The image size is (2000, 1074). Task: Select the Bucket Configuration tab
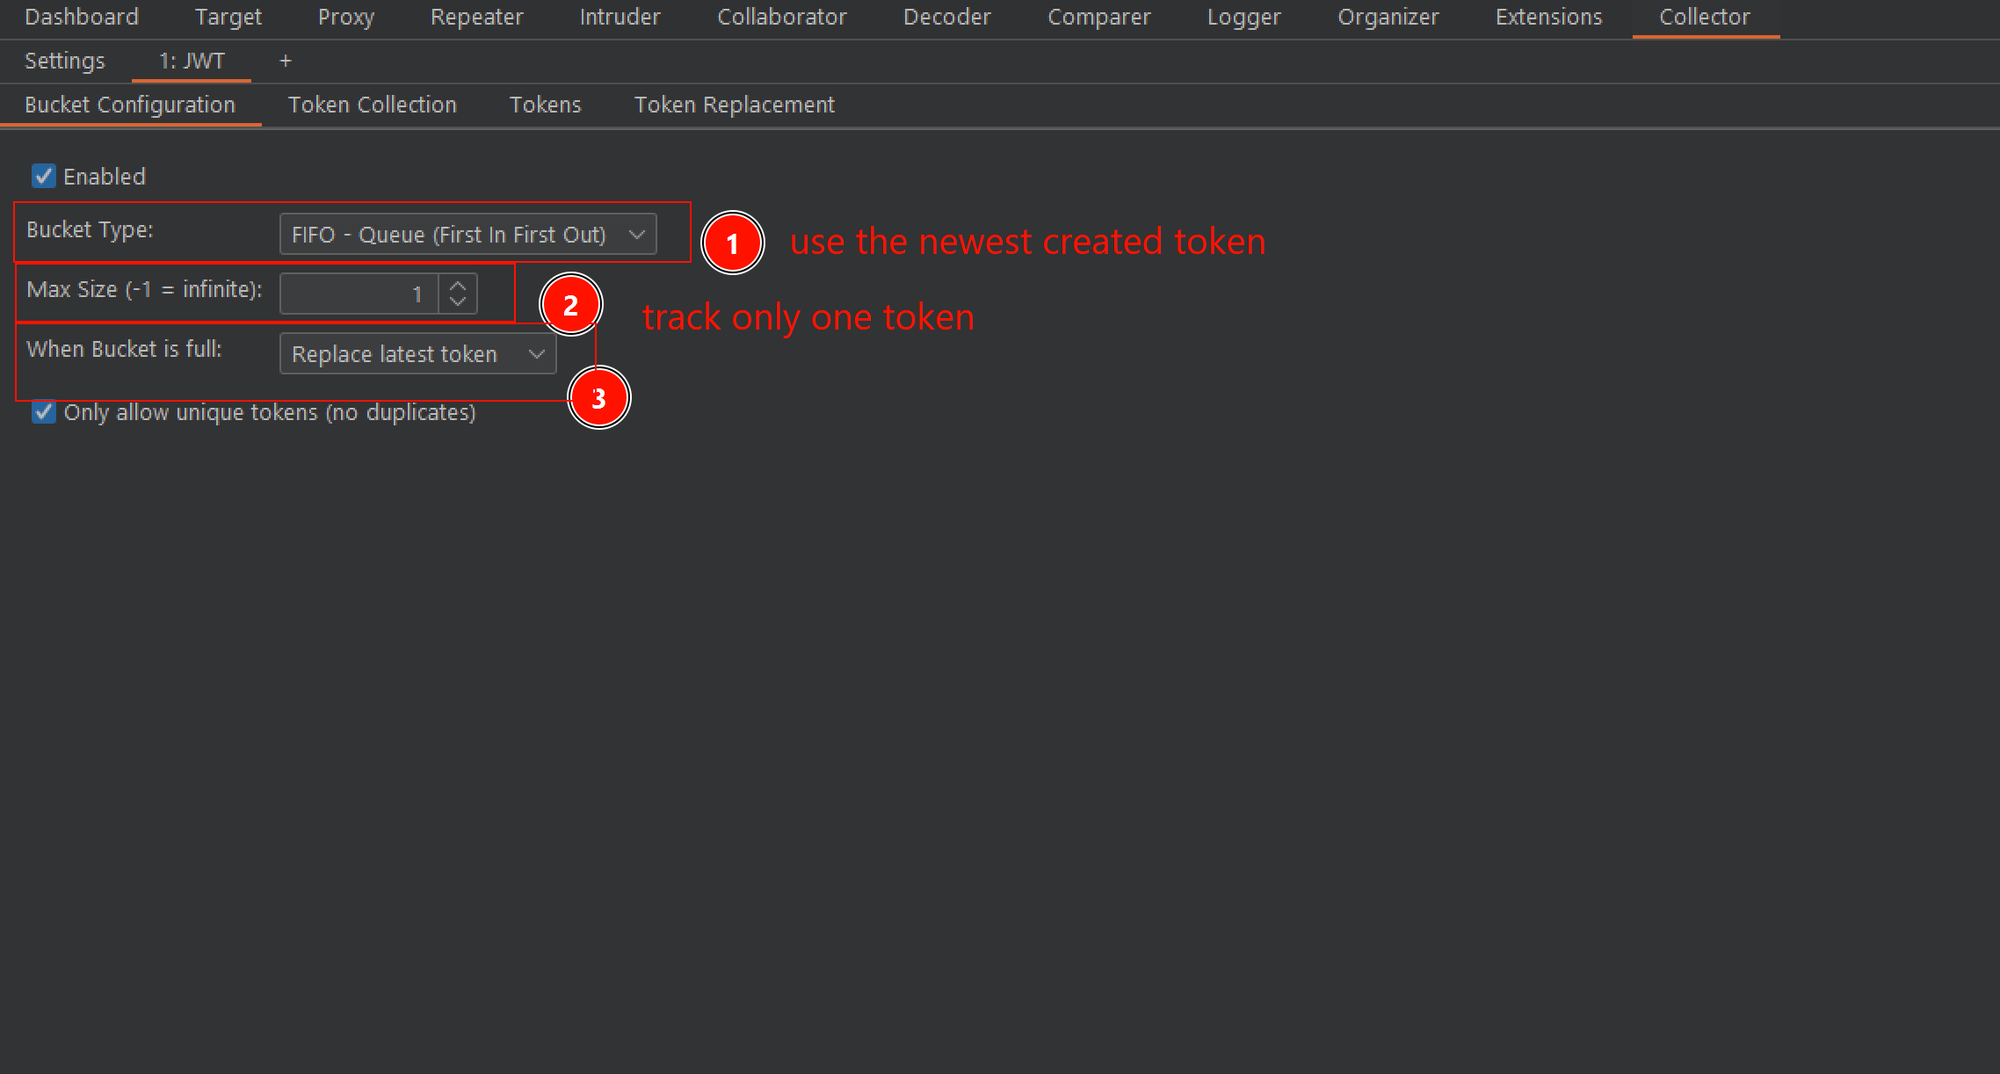[x=130, y=105]
